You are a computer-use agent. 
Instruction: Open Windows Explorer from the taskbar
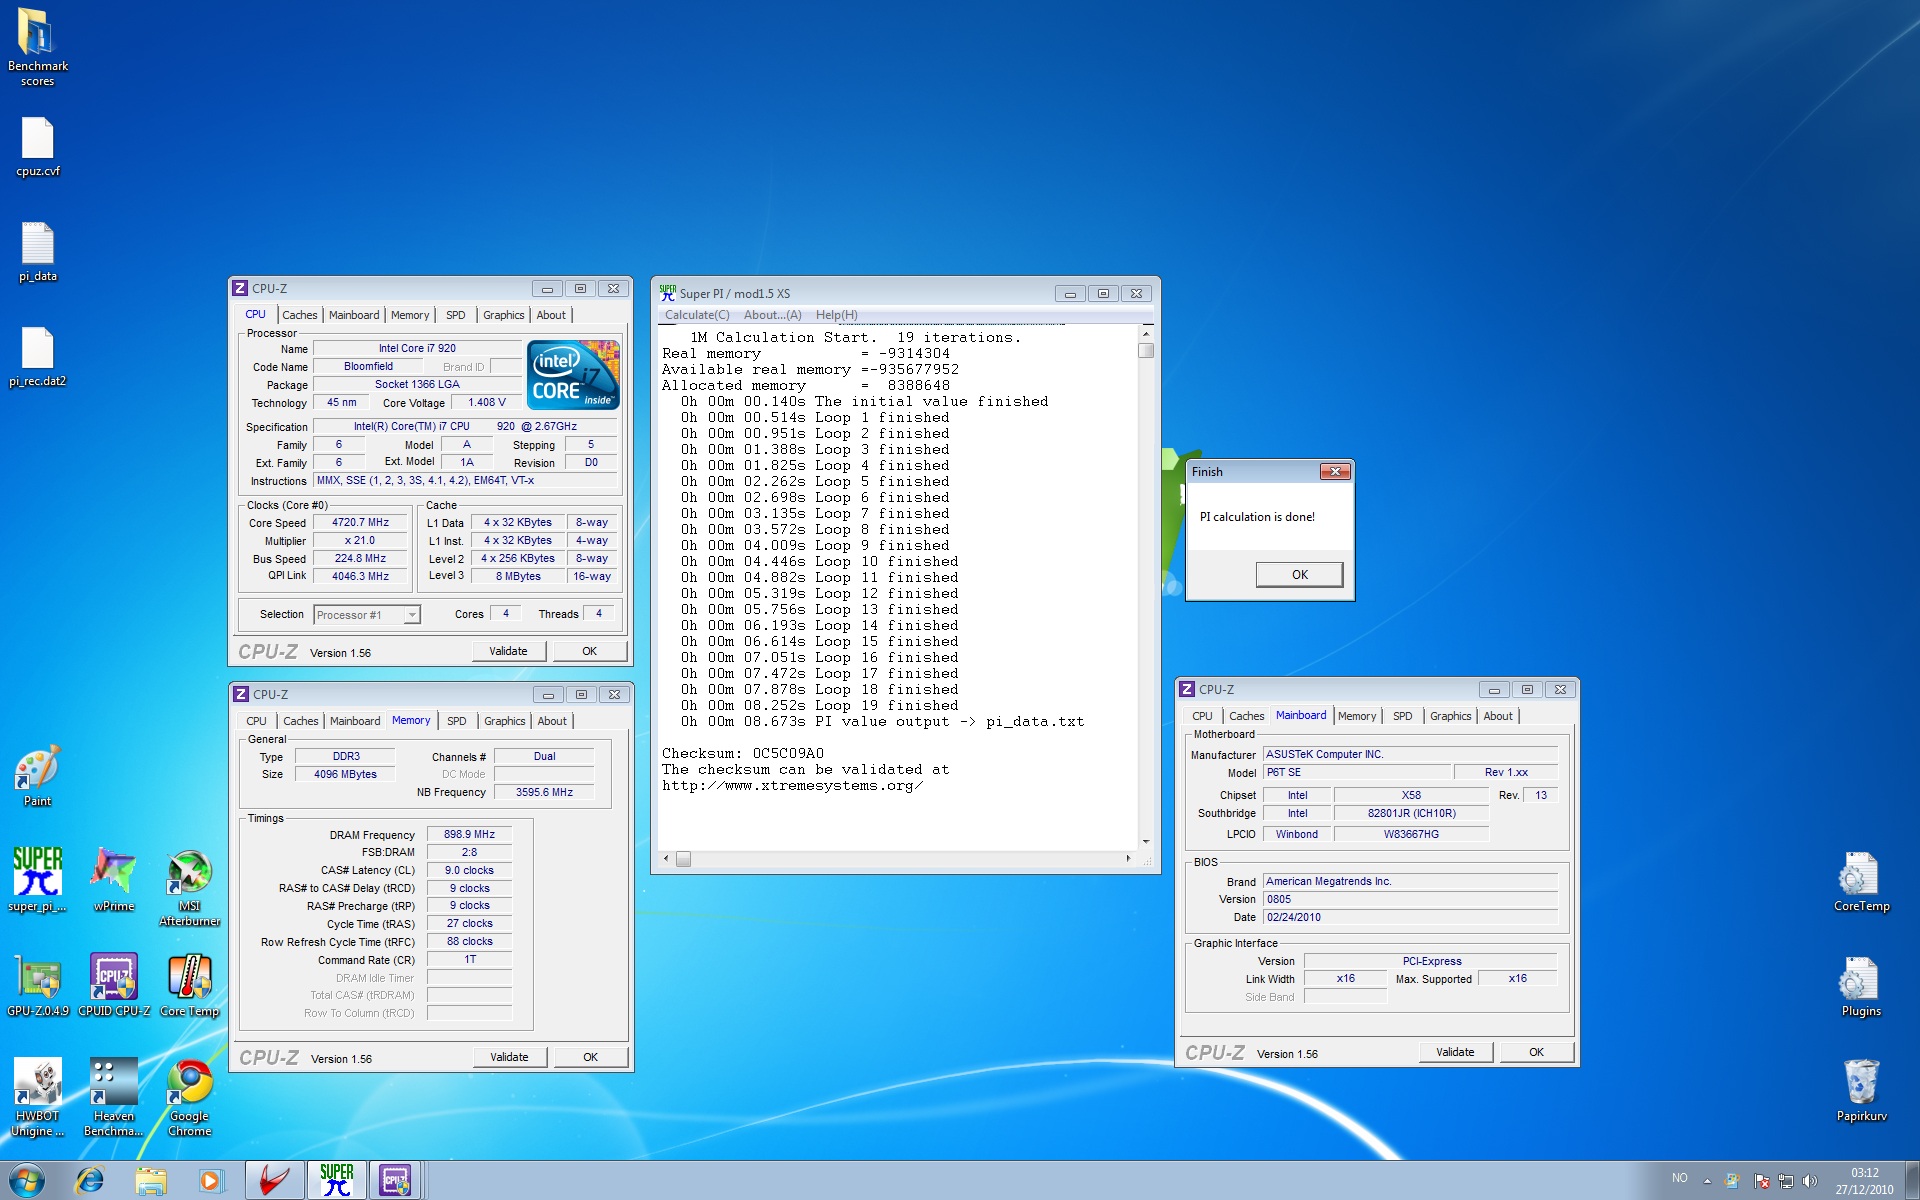150,1181
